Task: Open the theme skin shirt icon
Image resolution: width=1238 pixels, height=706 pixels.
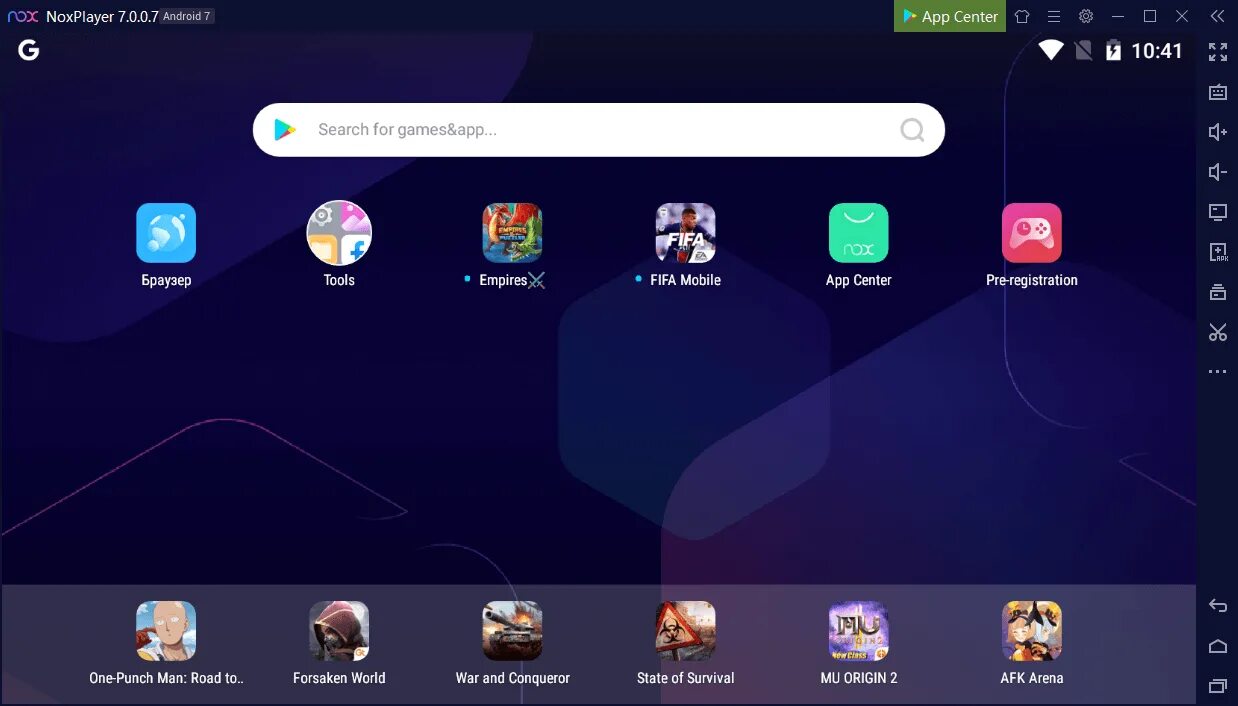Action: tap(1022, 16)
